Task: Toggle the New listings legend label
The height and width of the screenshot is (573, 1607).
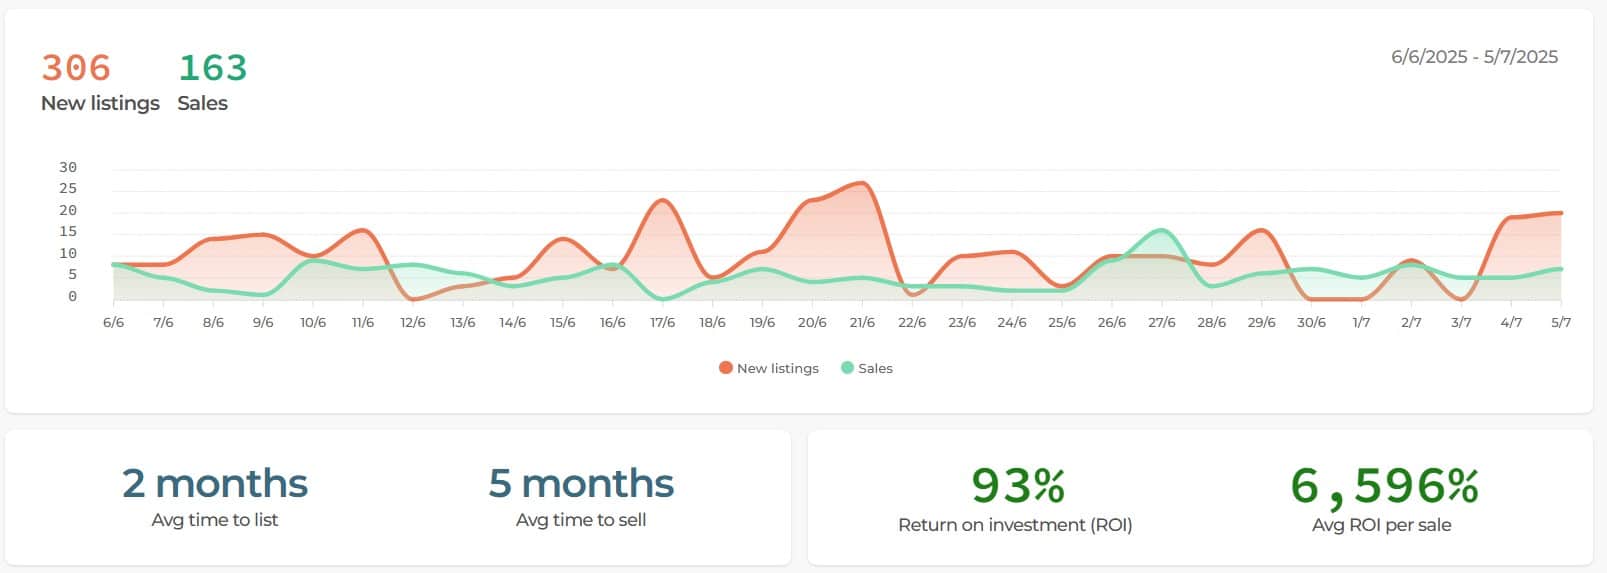Action: 777,368
